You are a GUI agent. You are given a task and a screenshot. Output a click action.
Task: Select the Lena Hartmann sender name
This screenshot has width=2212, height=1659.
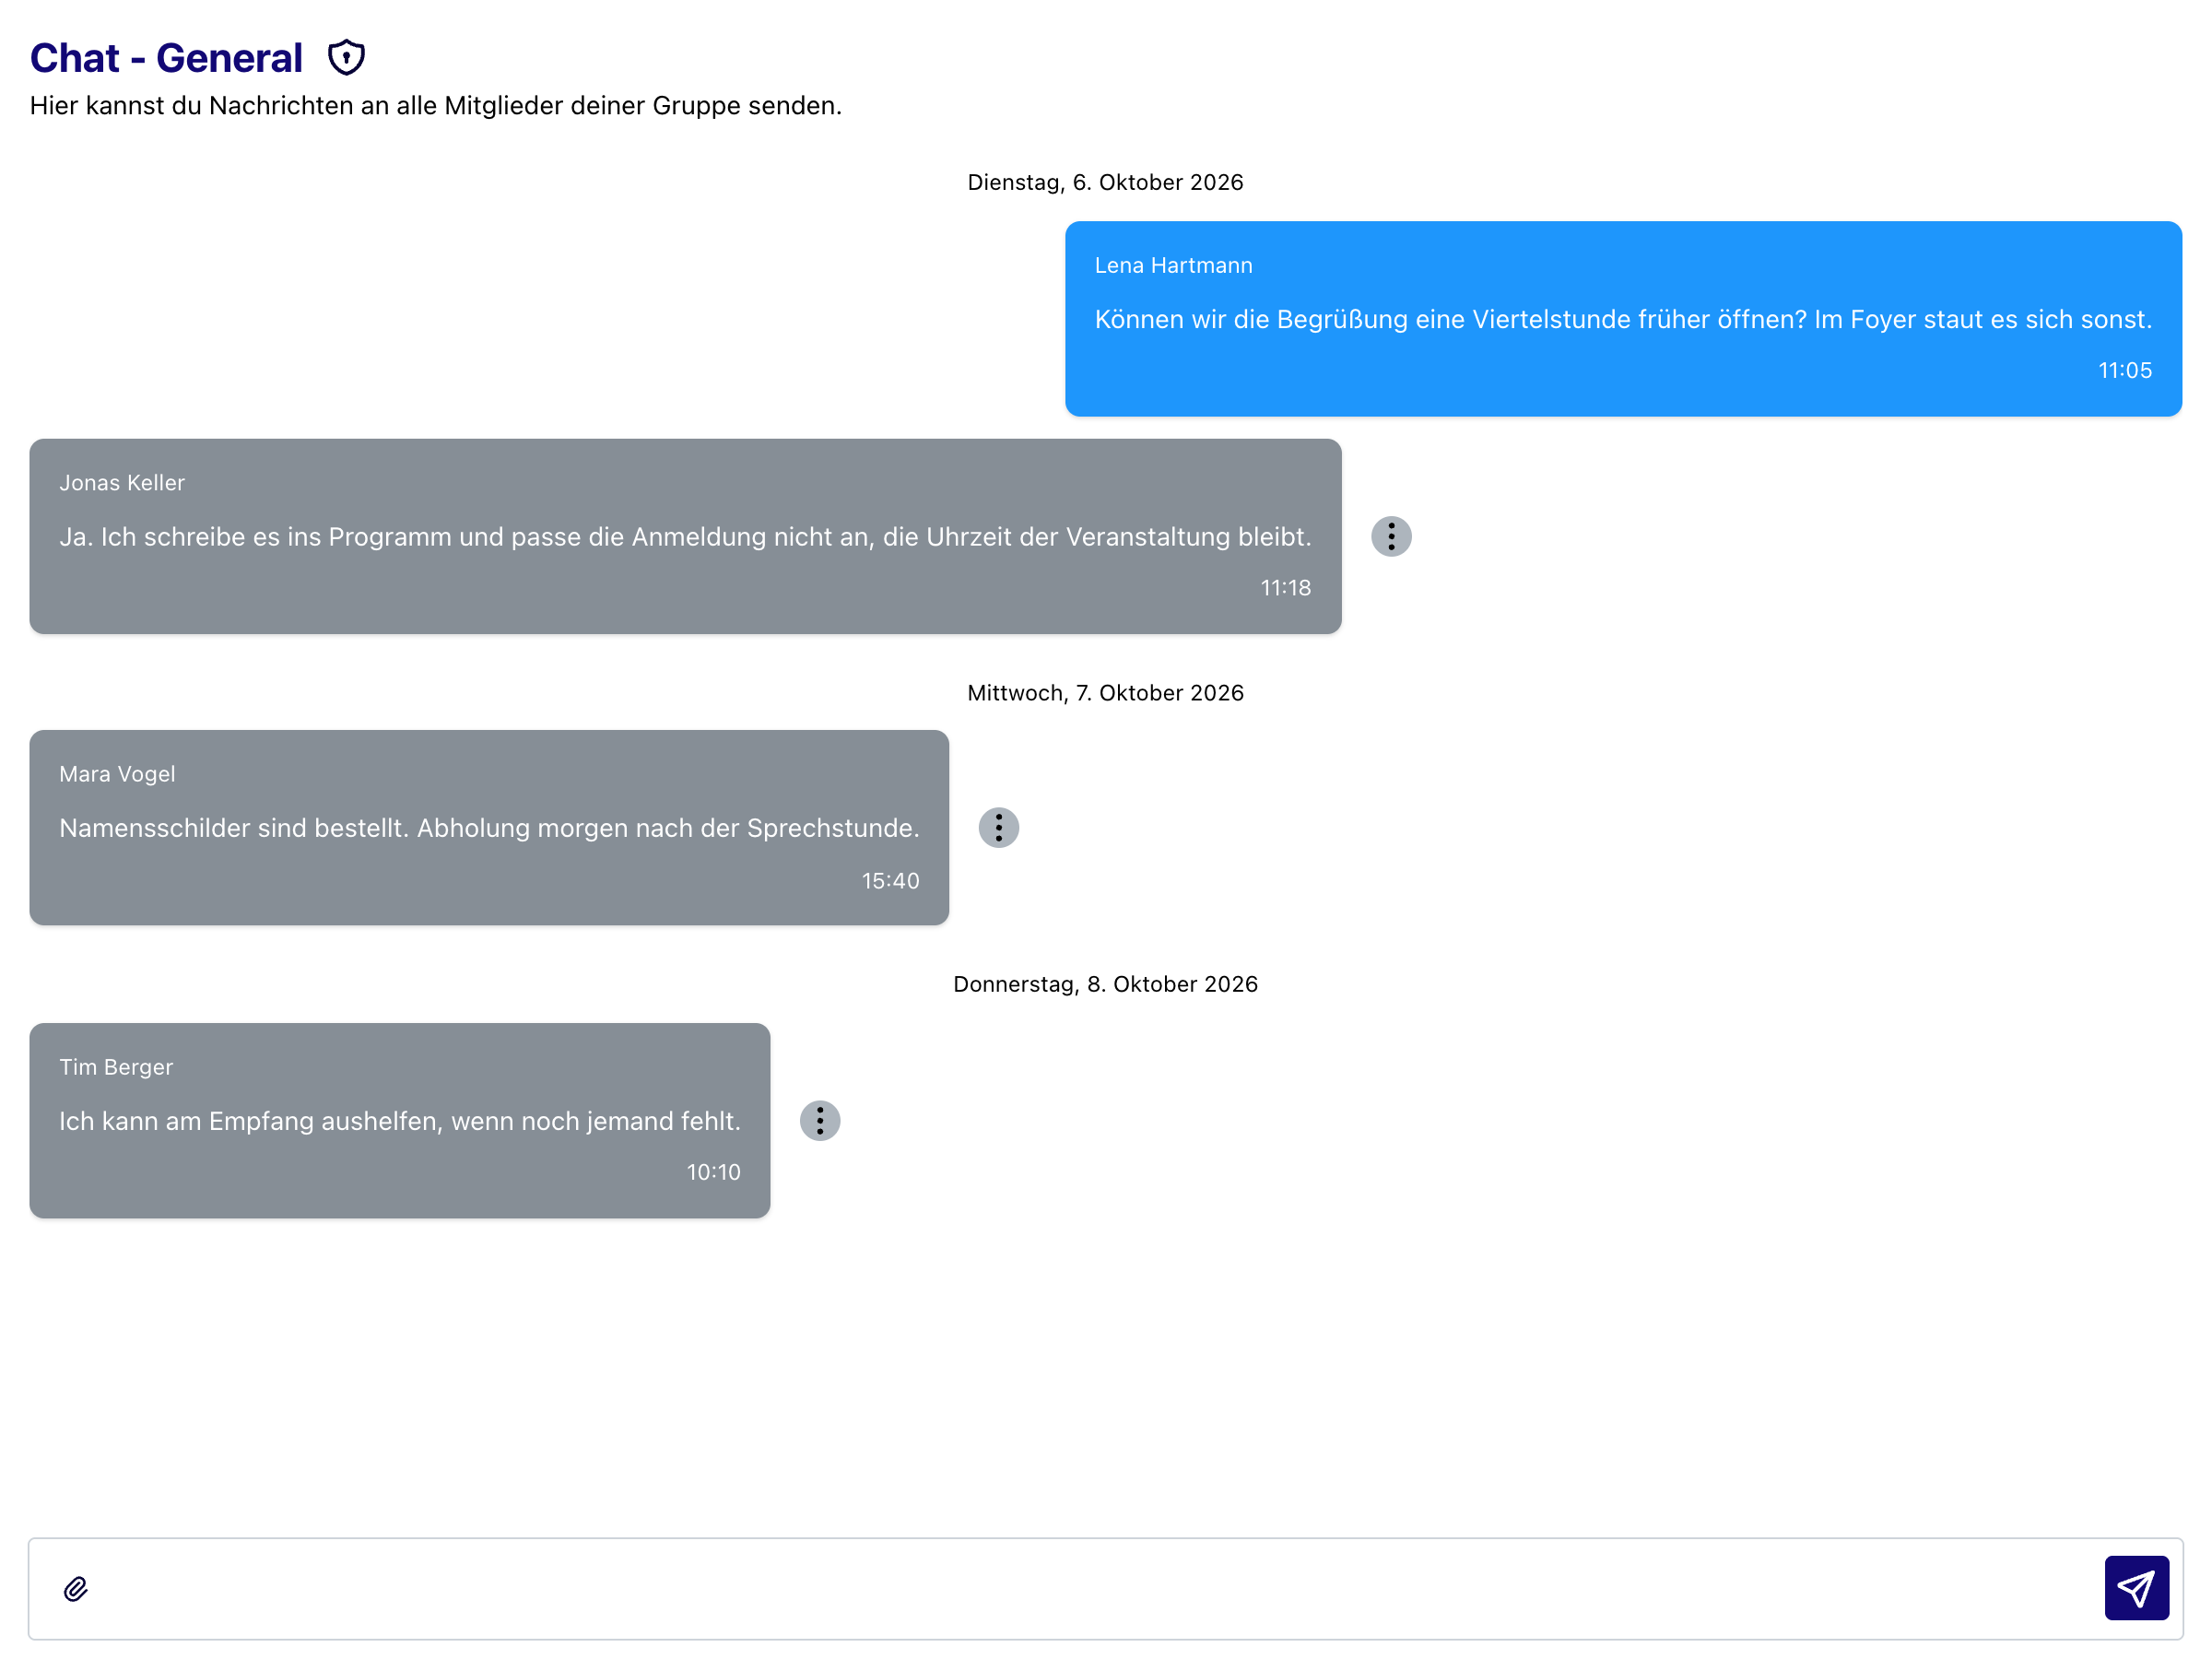(x=1173, y=266)
